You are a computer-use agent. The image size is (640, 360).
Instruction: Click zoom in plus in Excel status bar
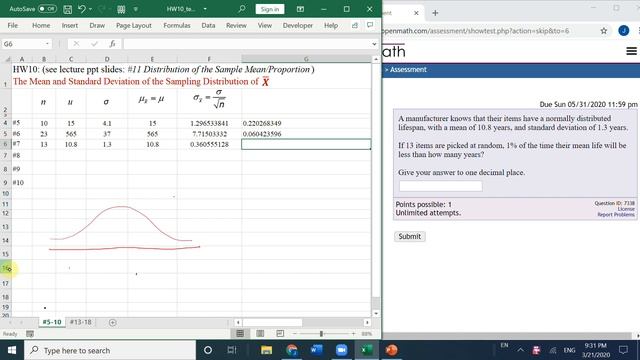pyautogui.click(x=353, y=334)
